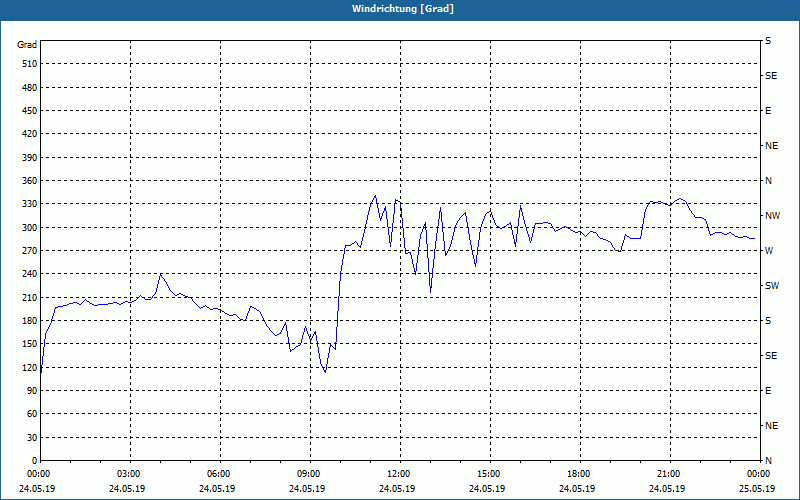Select the 06:00 time label
800x500 pixels.
click(x=217, y=474)
